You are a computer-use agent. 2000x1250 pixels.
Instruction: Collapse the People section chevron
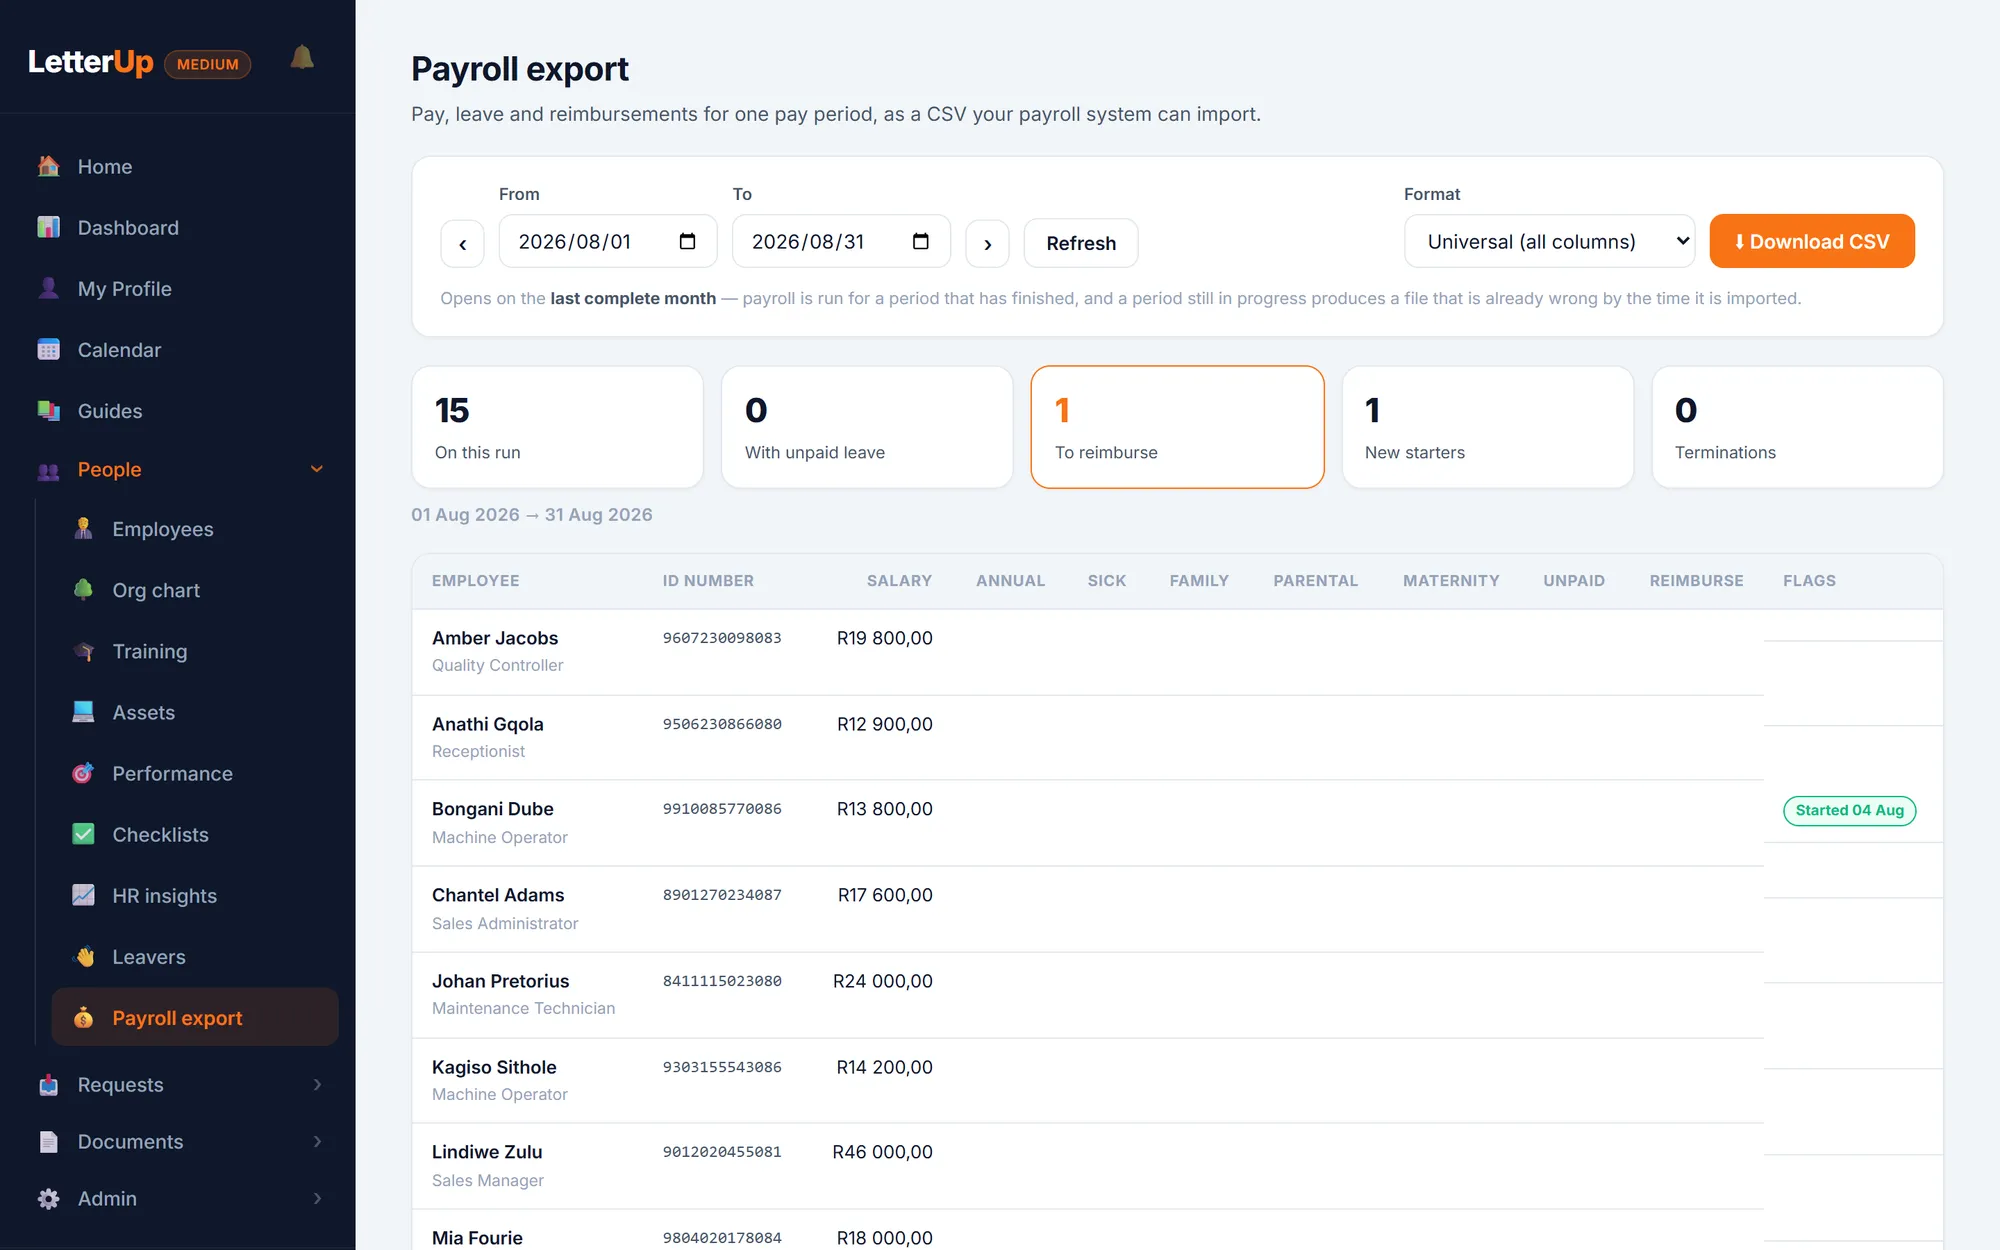click(317, 469)
